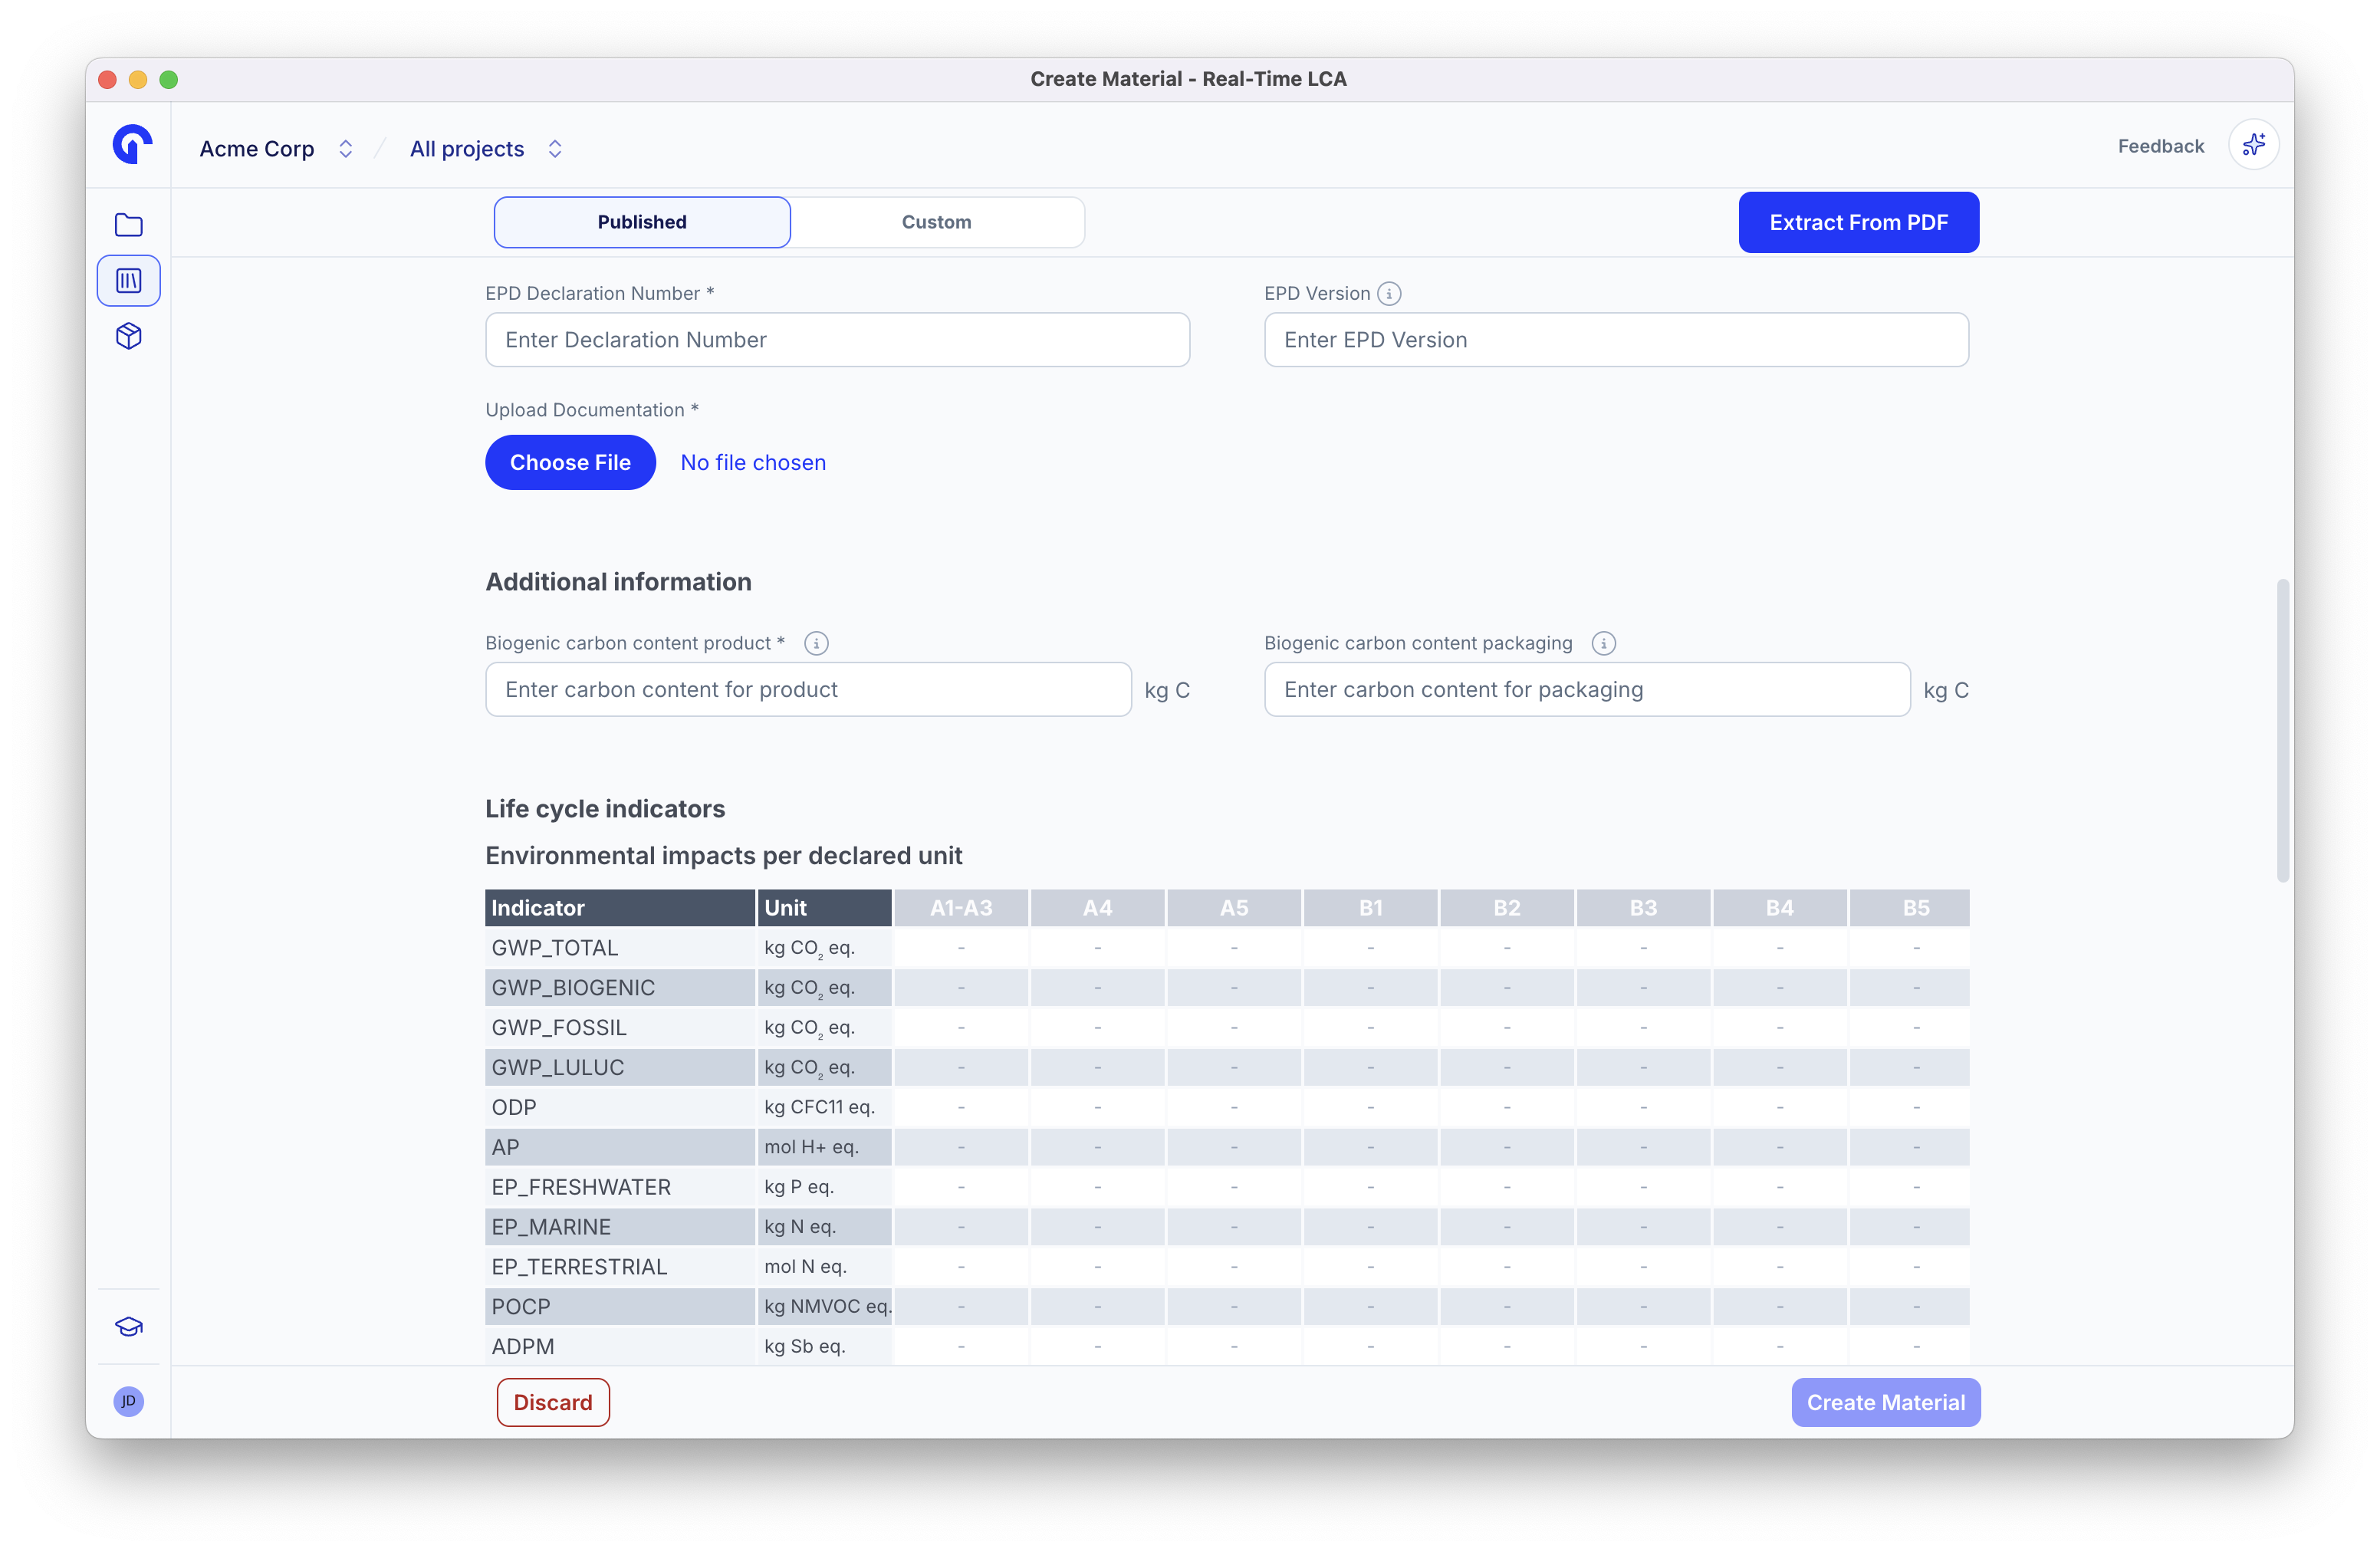This screenshot has height=1552, width=2380.
Task: Select the ODP indicator row label
Action: [620, 1108]
